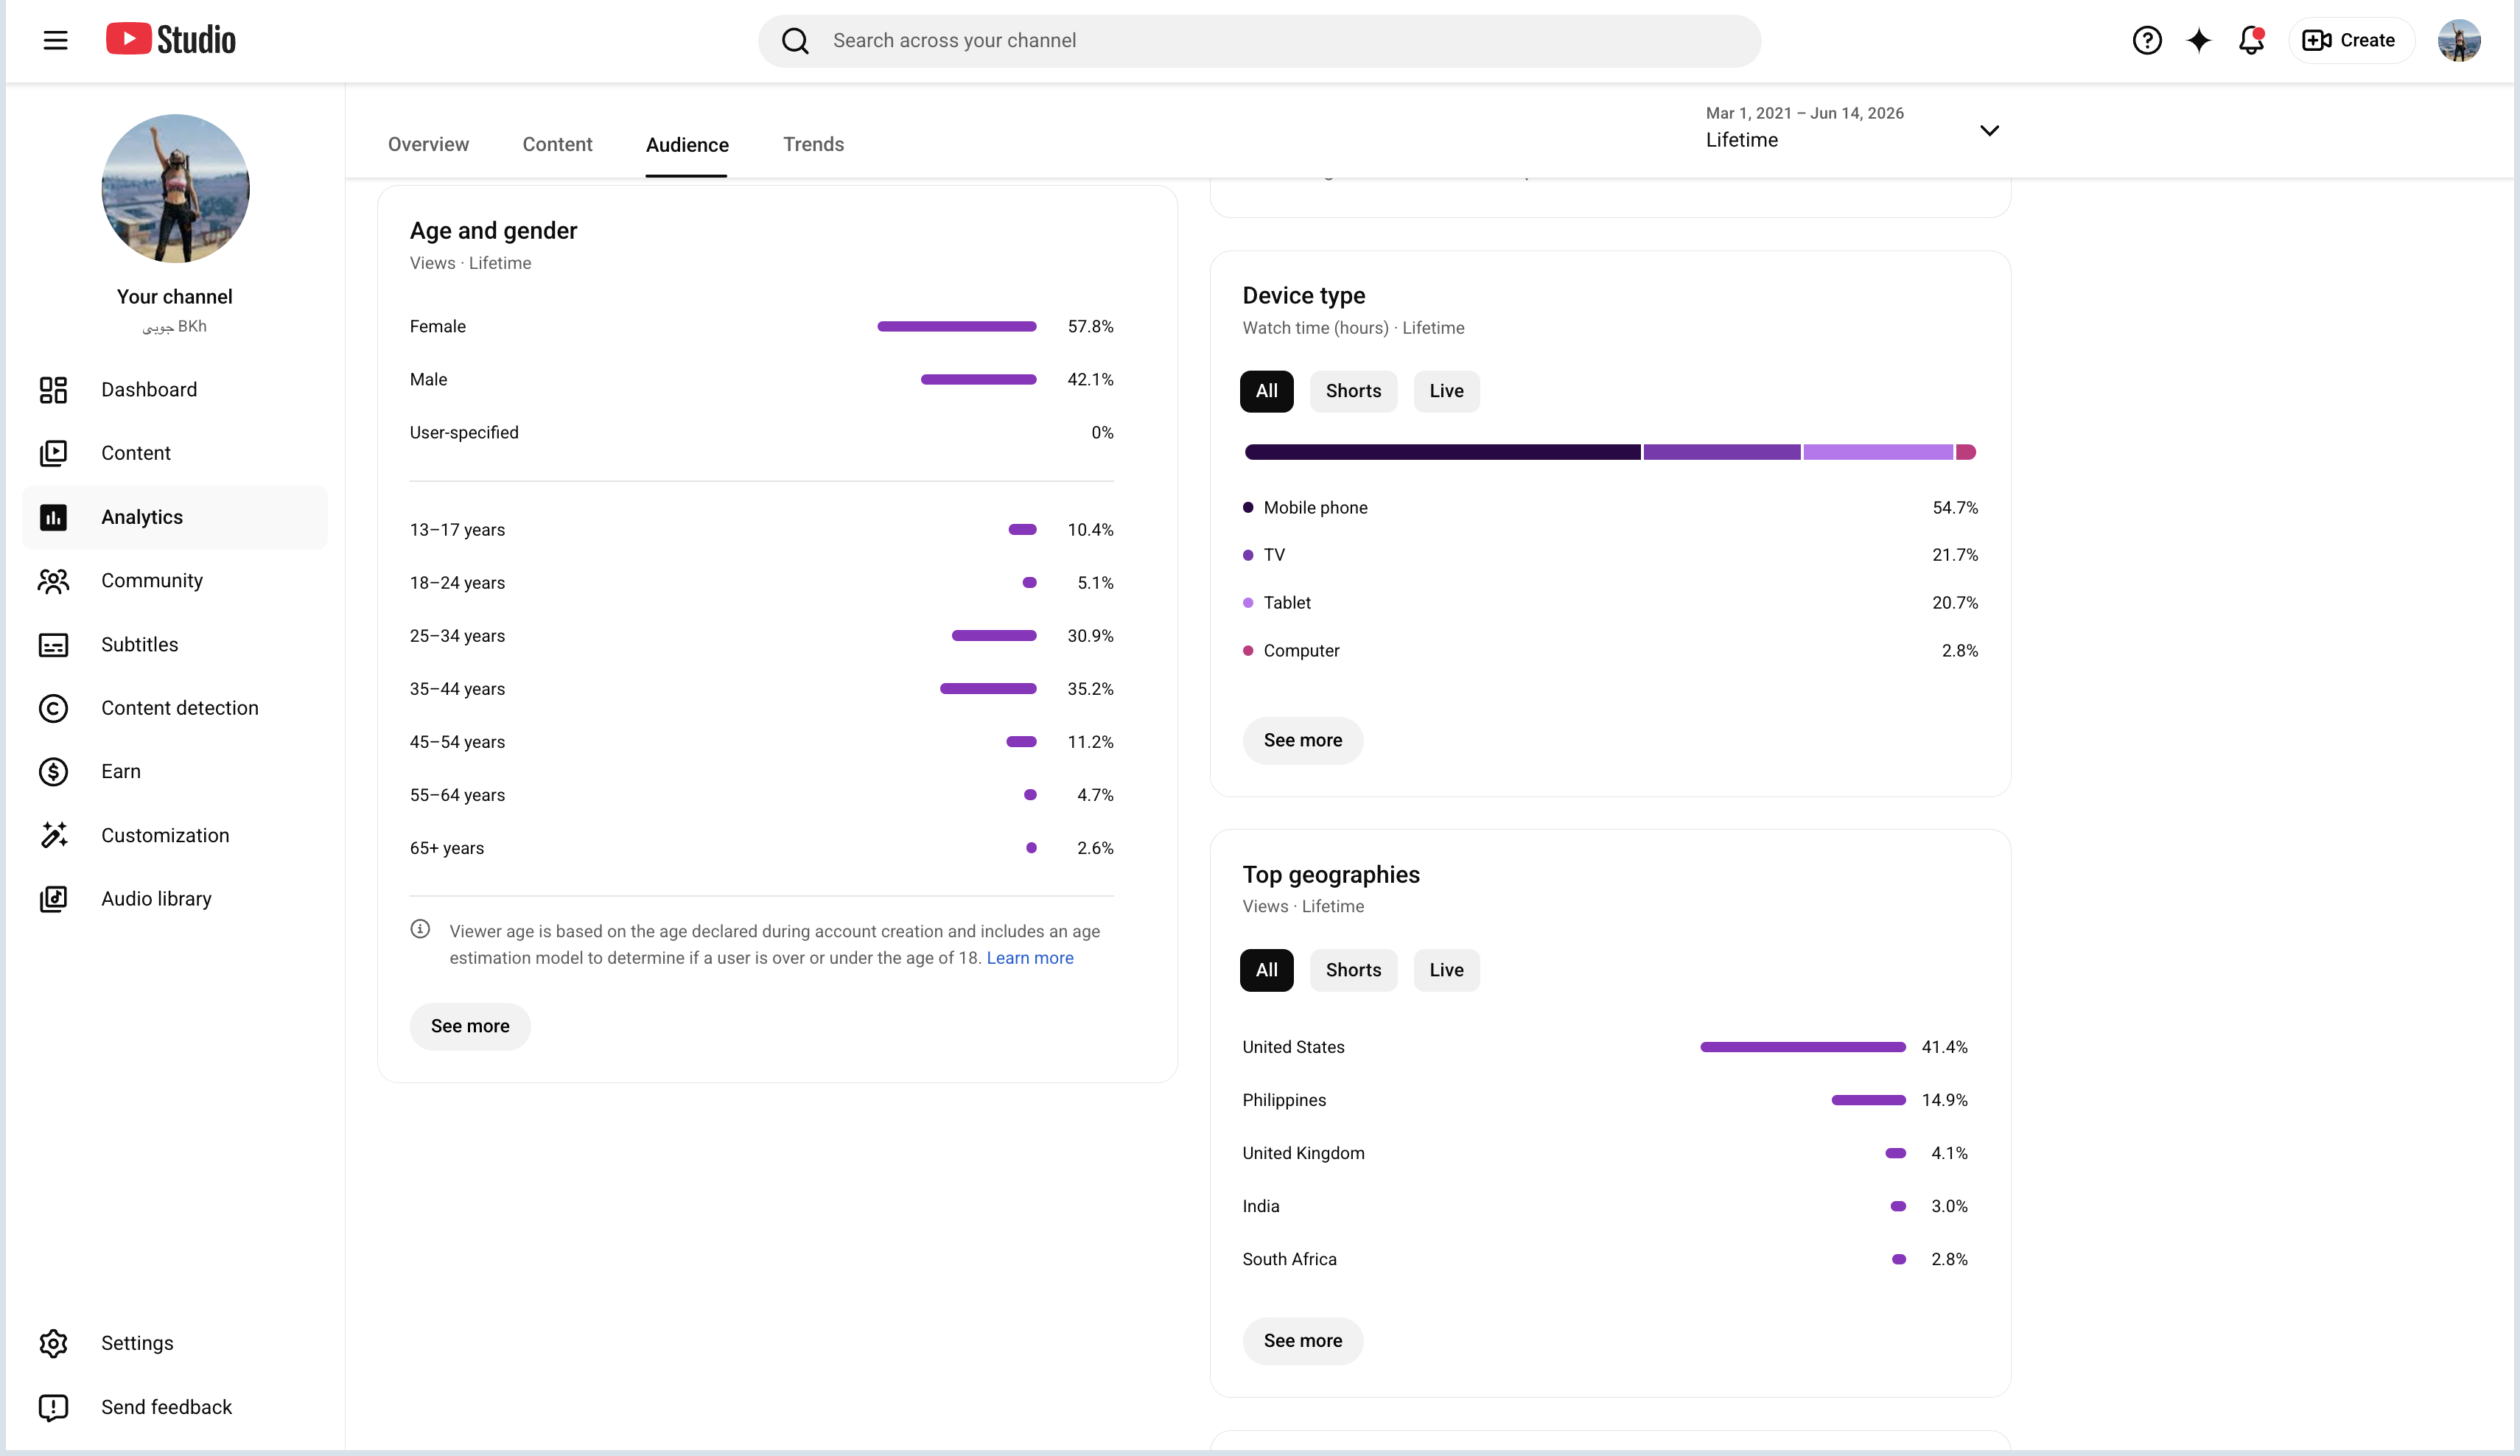Click the India row label
Screen dimensions: 2520x1456
coord(1260,1206)
